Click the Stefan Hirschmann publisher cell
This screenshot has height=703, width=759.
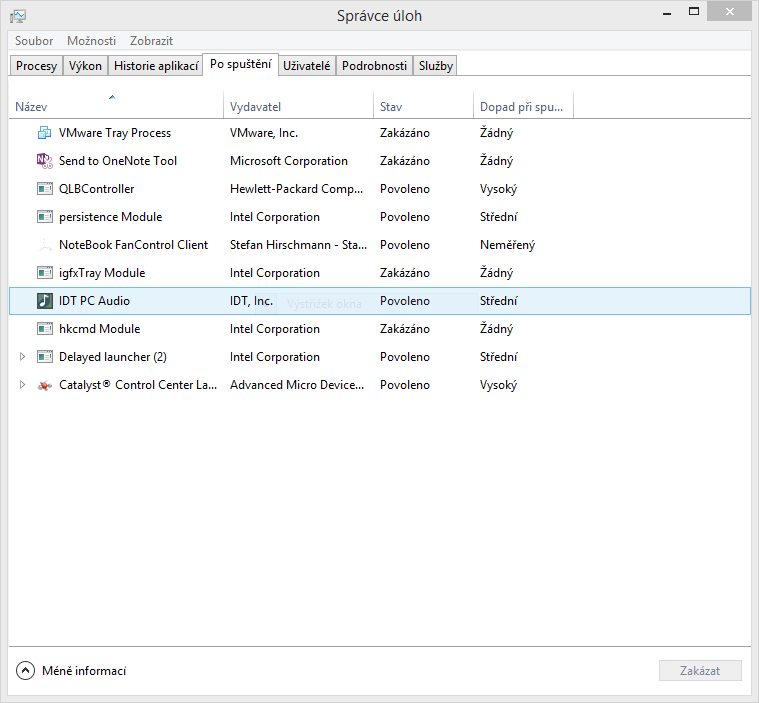[x=298, y=245]
